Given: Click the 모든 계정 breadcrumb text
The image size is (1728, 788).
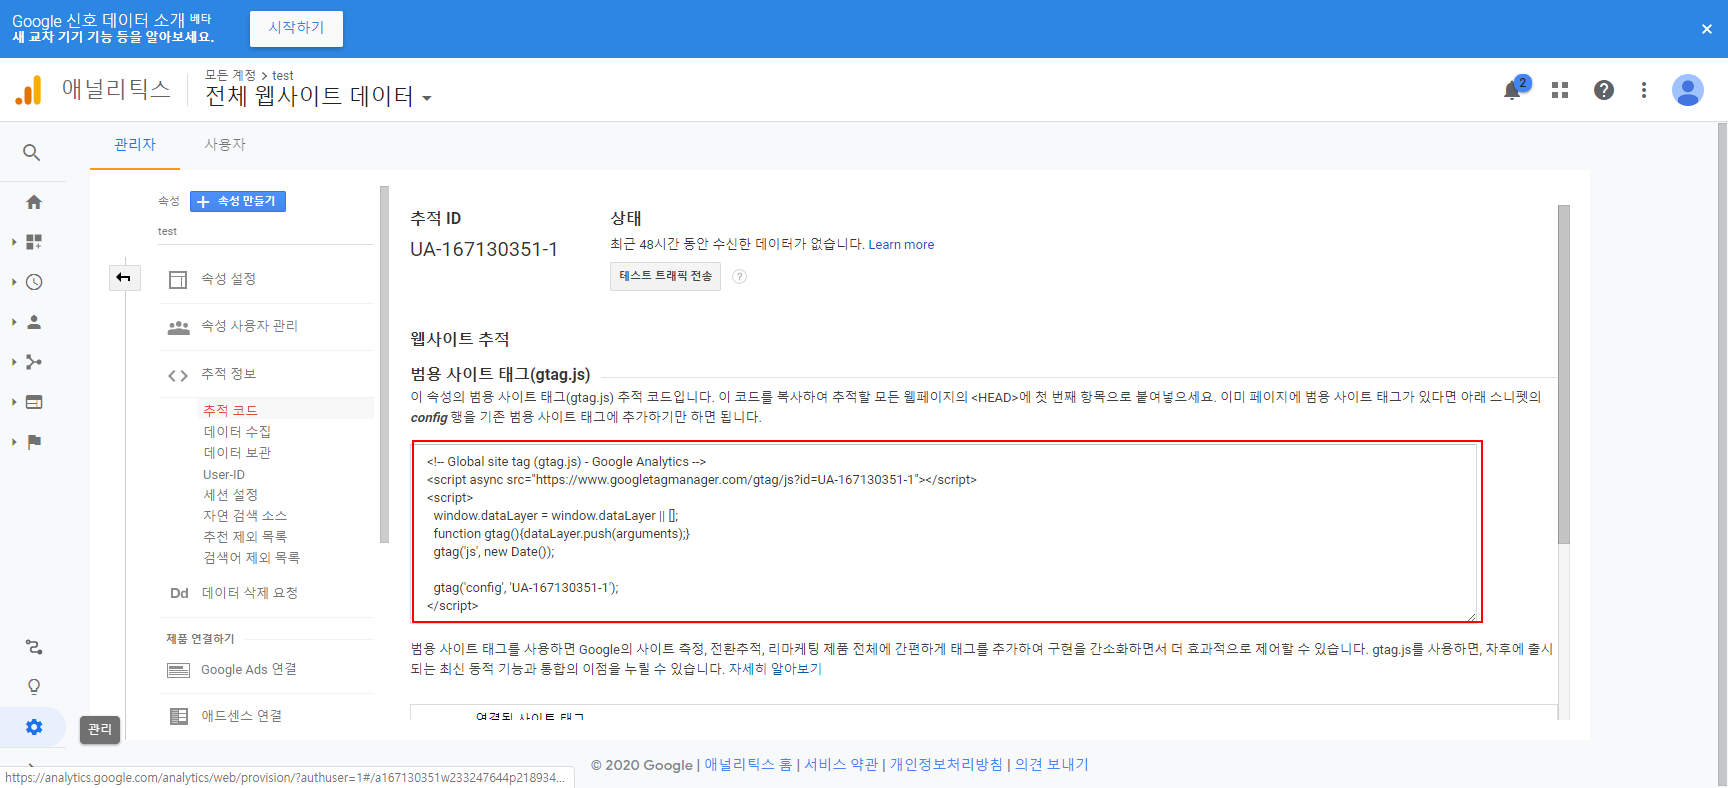Looking at the screenshot, I should [x=230, y=75].
